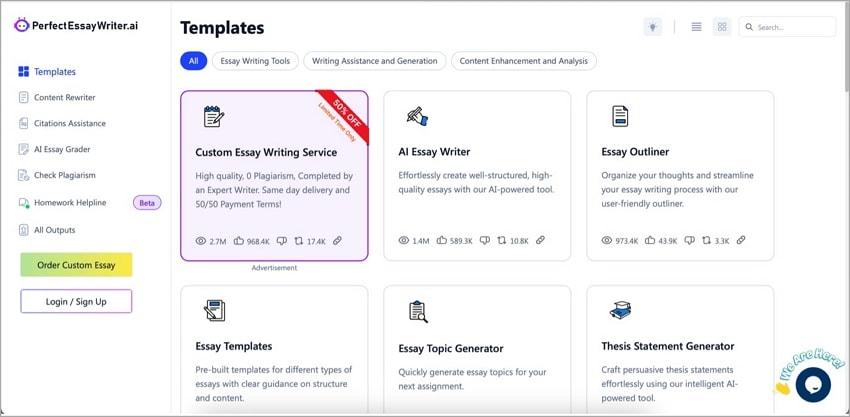Image resolution: width=850 pixels, height=417 pixels.
Task: Switch to list view layout
Action: point(697,27)
